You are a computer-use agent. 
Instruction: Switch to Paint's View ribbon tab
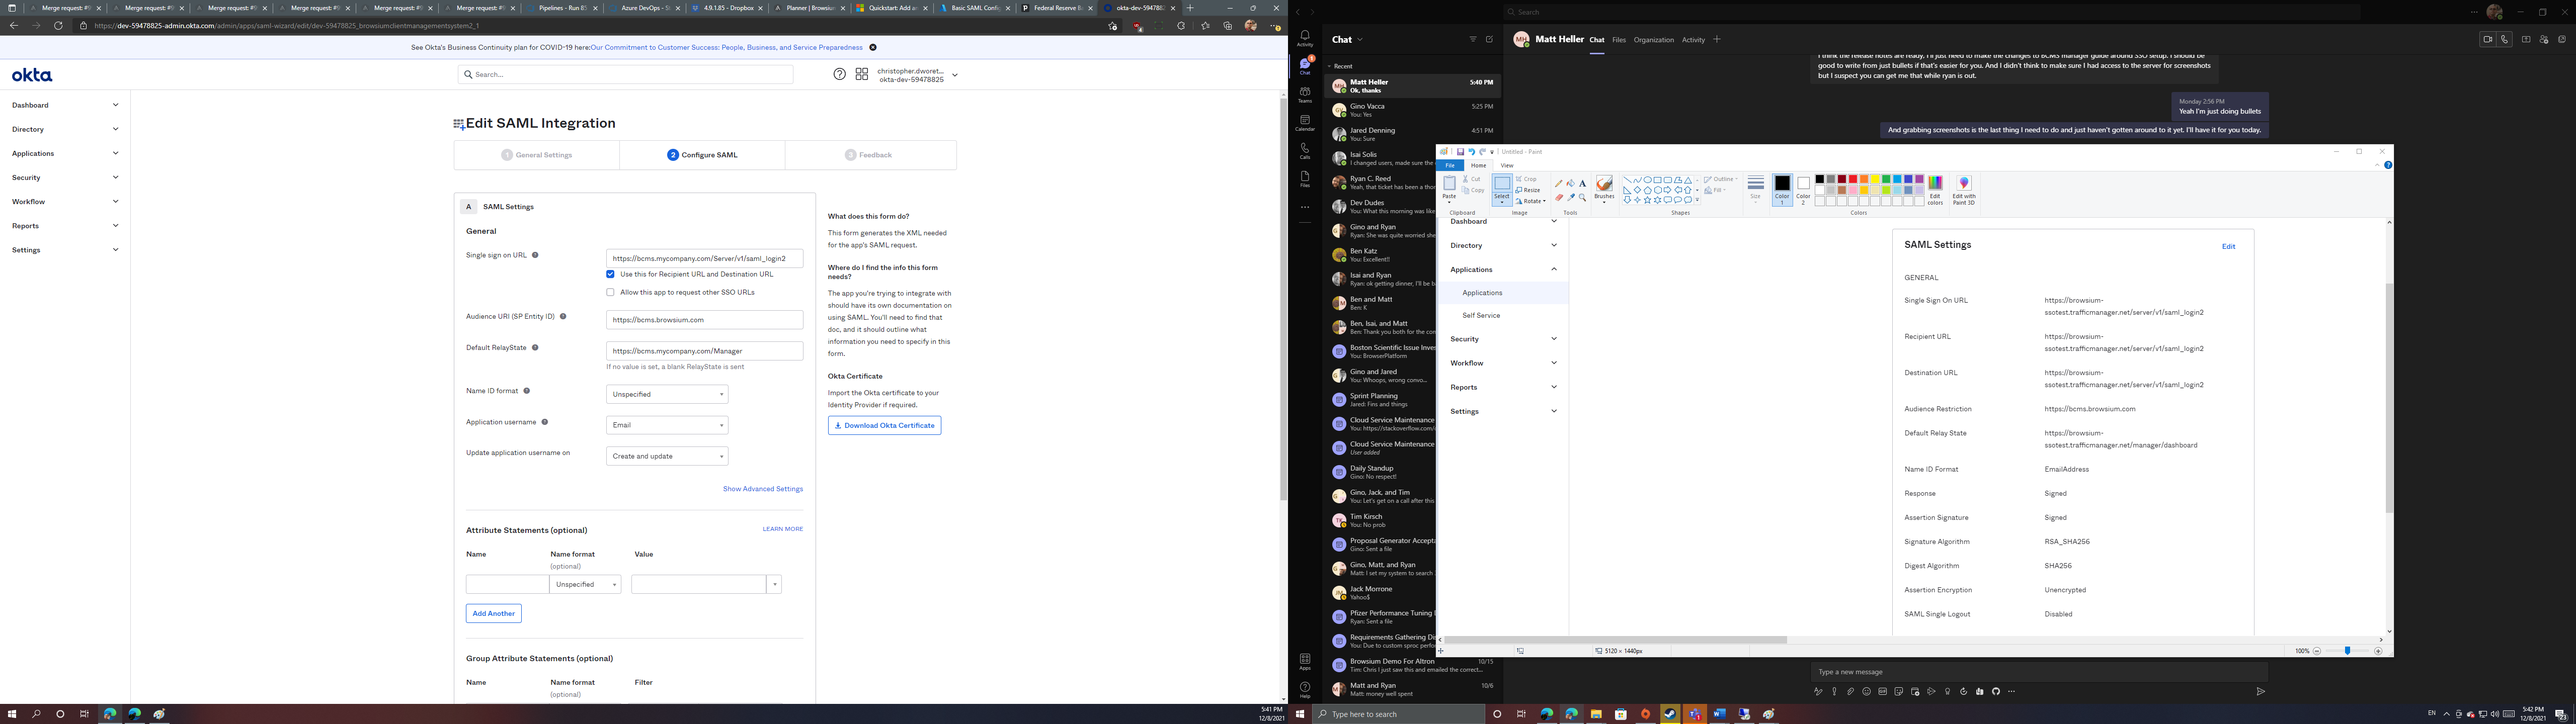coord(1507,166)
